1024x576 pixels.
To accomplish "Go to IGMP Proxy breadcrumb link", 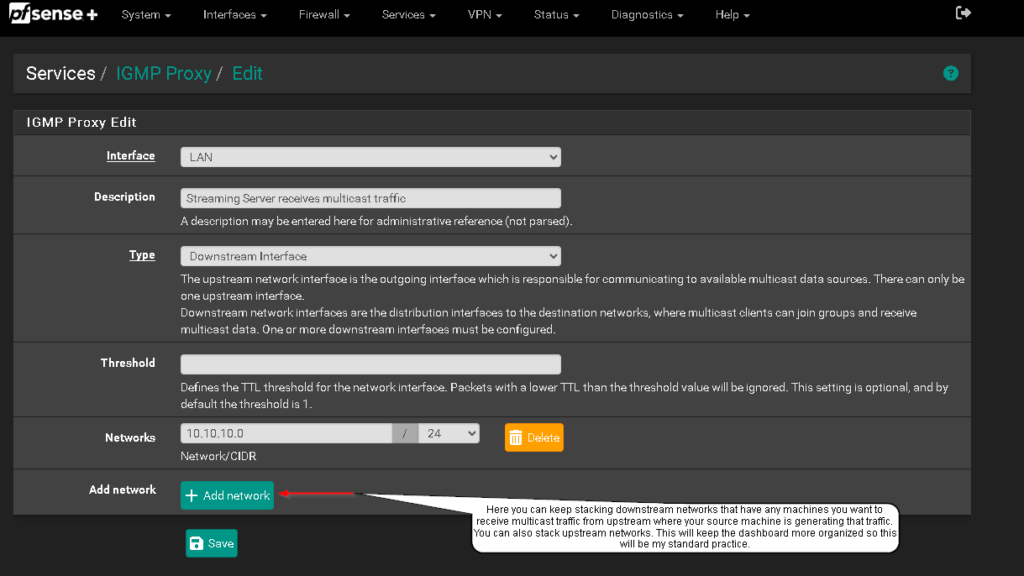I will 163,73.
